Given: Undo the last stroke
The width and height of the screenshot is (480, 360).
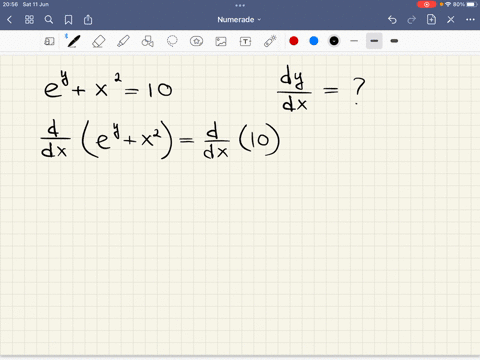Looking at the screenshot, I should point(392,20).
